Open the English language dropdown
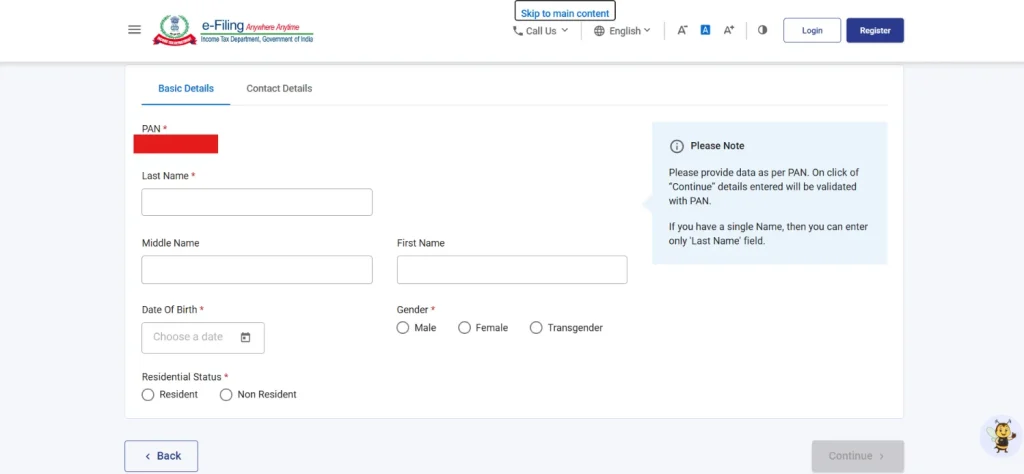1024x474 pixels. (622, 31)
